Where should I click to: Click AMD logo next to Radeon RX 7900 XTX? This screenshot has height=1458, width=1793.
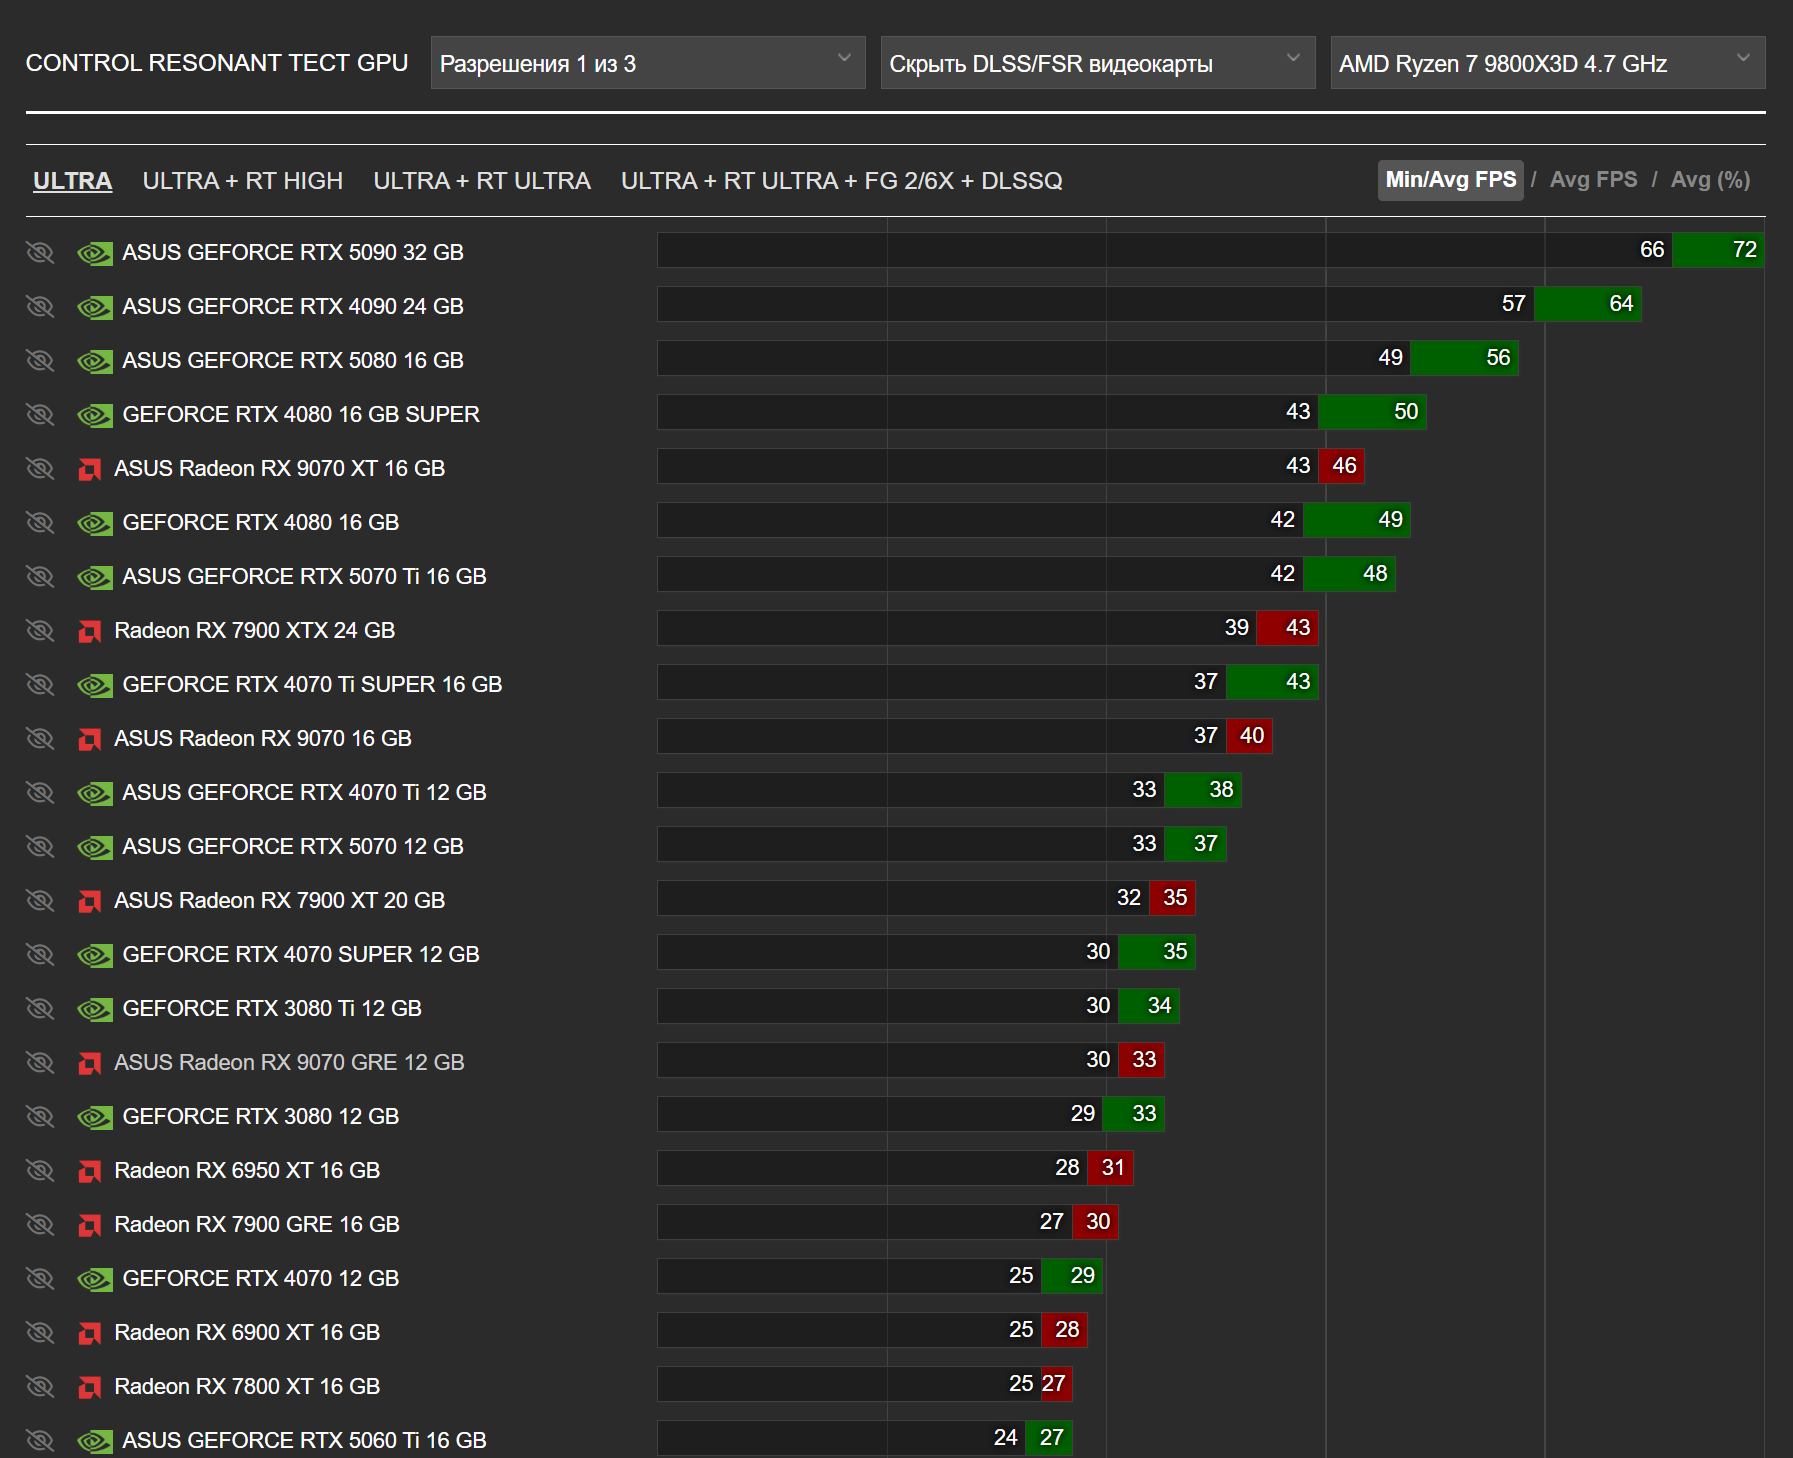pyautogui.click(x=90, y=631)
